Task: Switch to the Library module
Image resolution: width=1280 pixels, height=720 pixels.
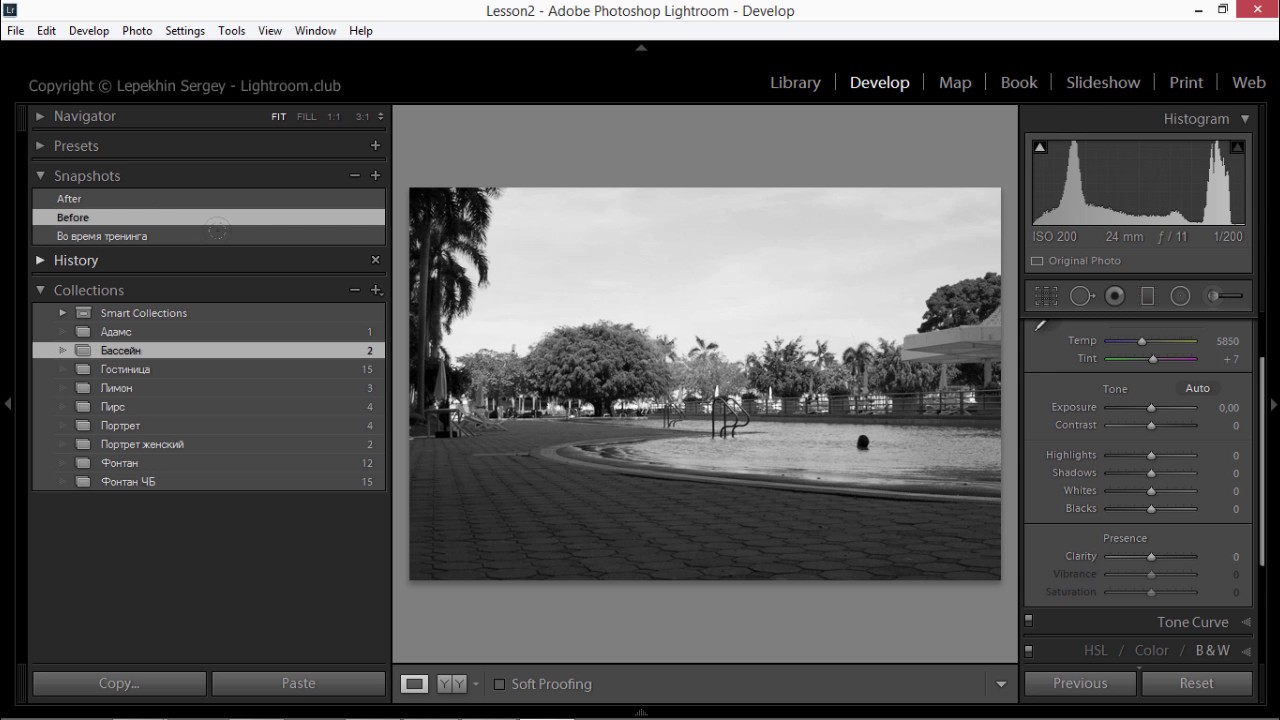Action: click(795, 83)
